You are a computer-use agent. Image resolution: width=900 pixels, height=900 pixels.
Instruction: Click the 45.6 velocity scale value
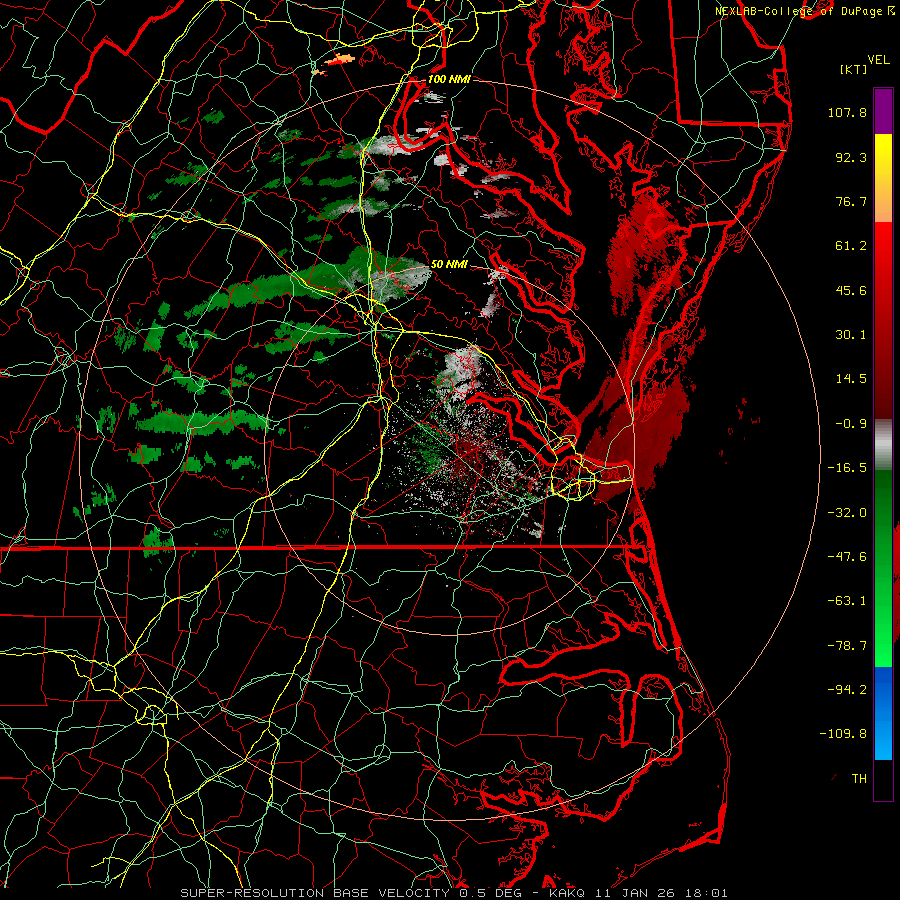coord(851,290)
